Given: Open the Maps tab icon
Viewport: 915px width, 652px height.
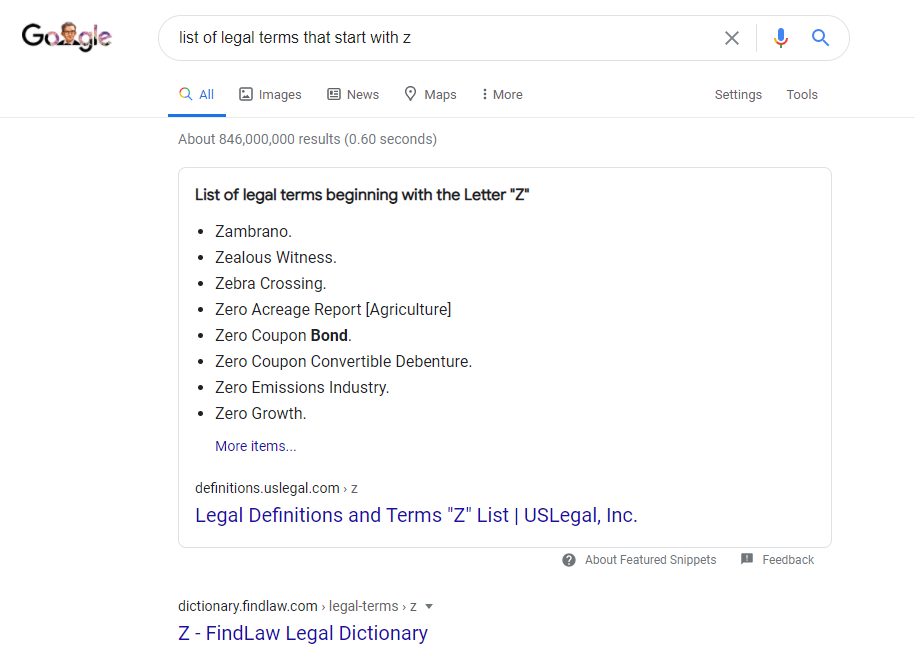Looking at the screenshot, I should click(x=411, y=94).
